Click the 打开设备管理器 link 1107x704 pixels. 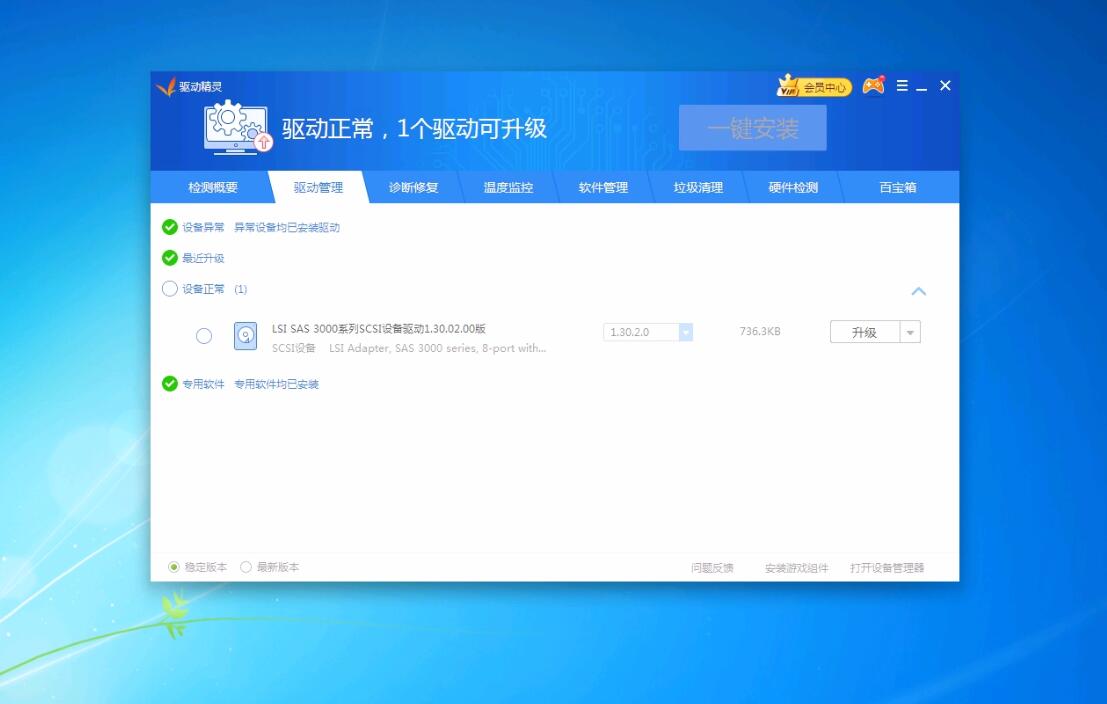click(x=887, y=568)
